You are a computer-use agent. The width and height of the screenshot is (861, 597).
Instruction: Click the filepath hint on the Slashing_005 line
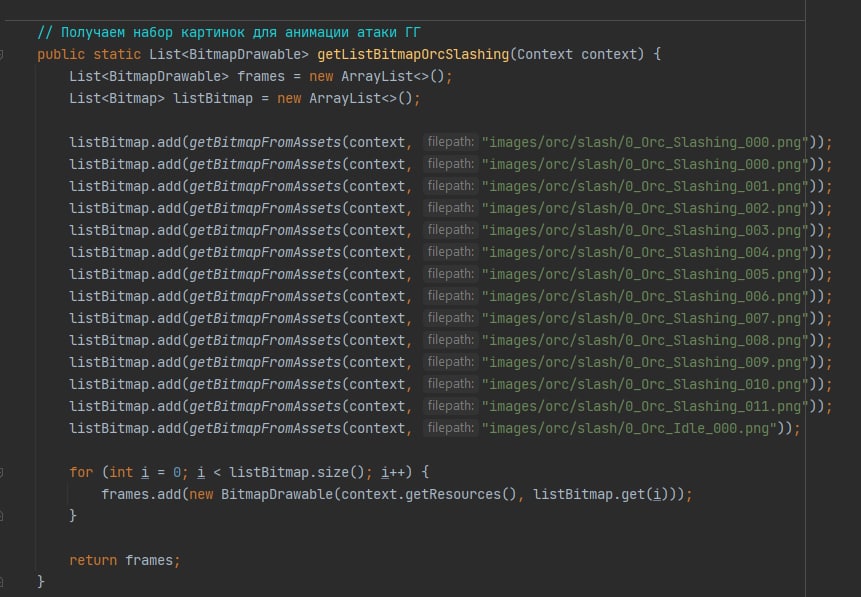(x=451, y=274)
